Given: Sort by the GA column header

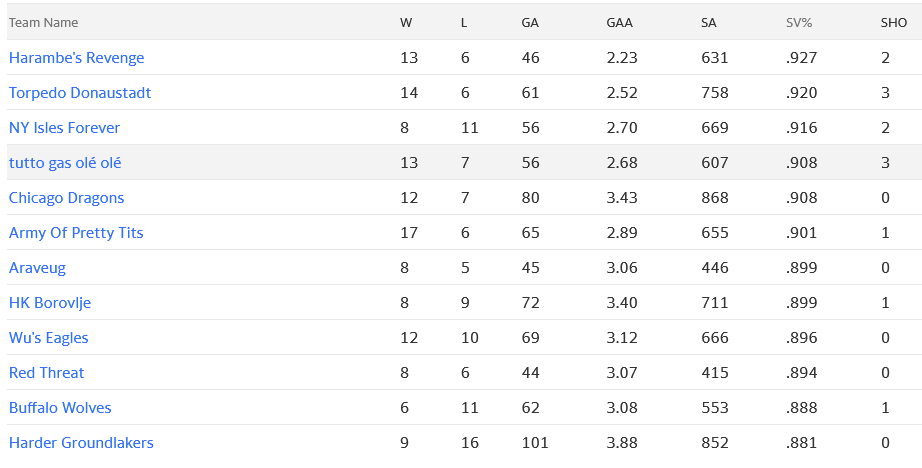Looking at the screenshot, I should (x=530, y=22).
